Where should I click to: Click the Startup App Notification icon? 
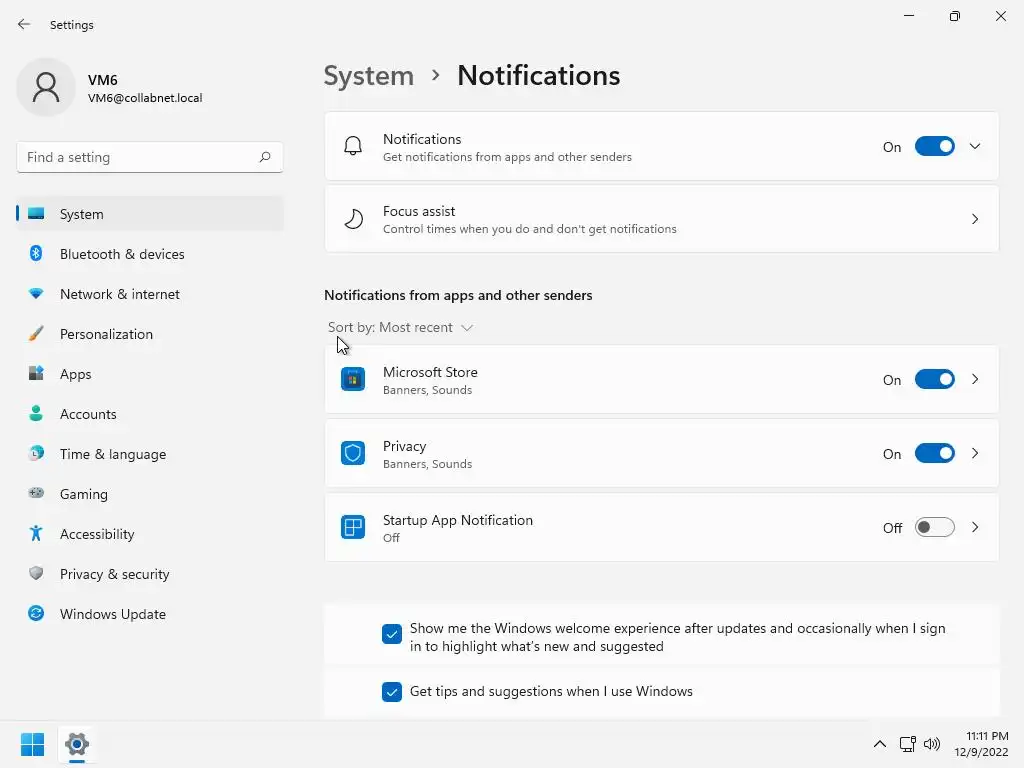pyautogui.click(x=353, y=527)
